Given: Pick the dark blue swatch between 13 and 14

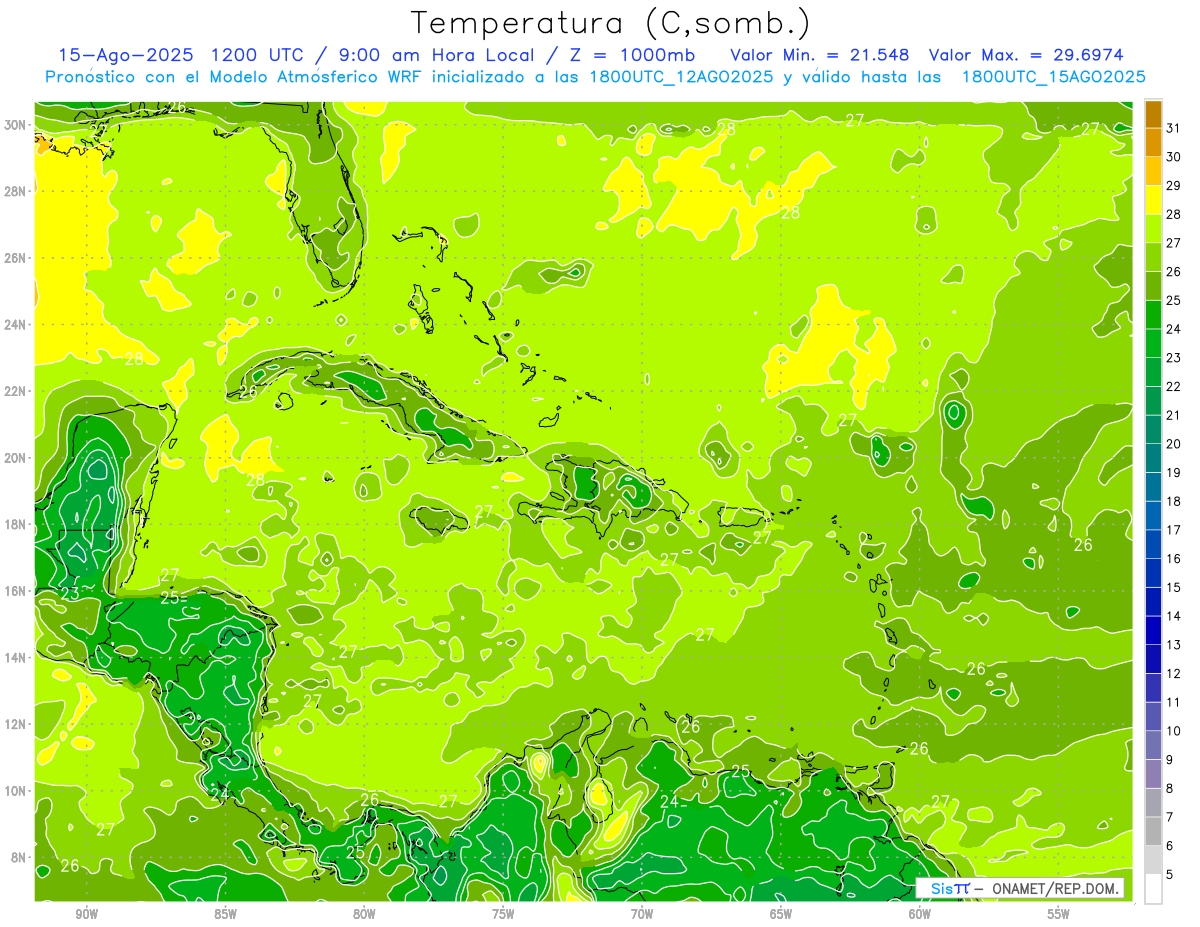Looking at the screenshot, I should pos(1154,631).
